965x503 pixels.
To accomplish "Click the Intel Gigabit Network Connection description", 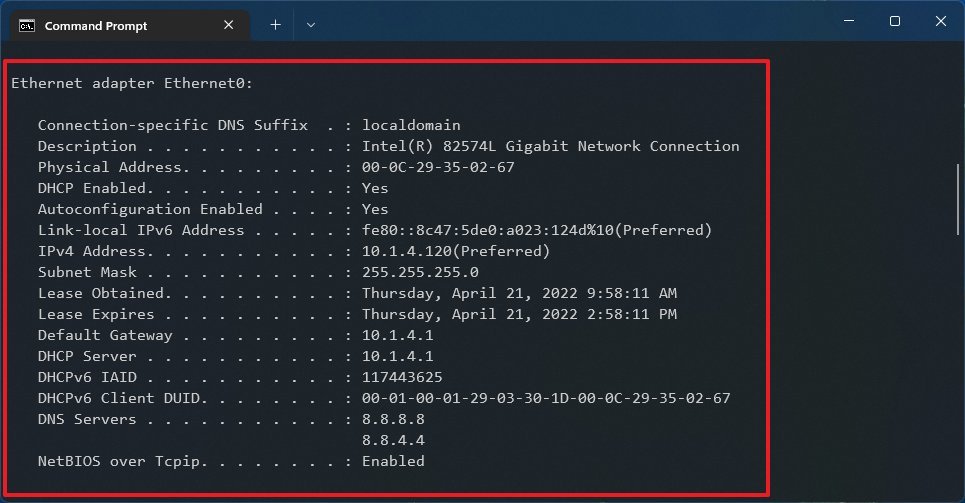I will click(551, 146).
